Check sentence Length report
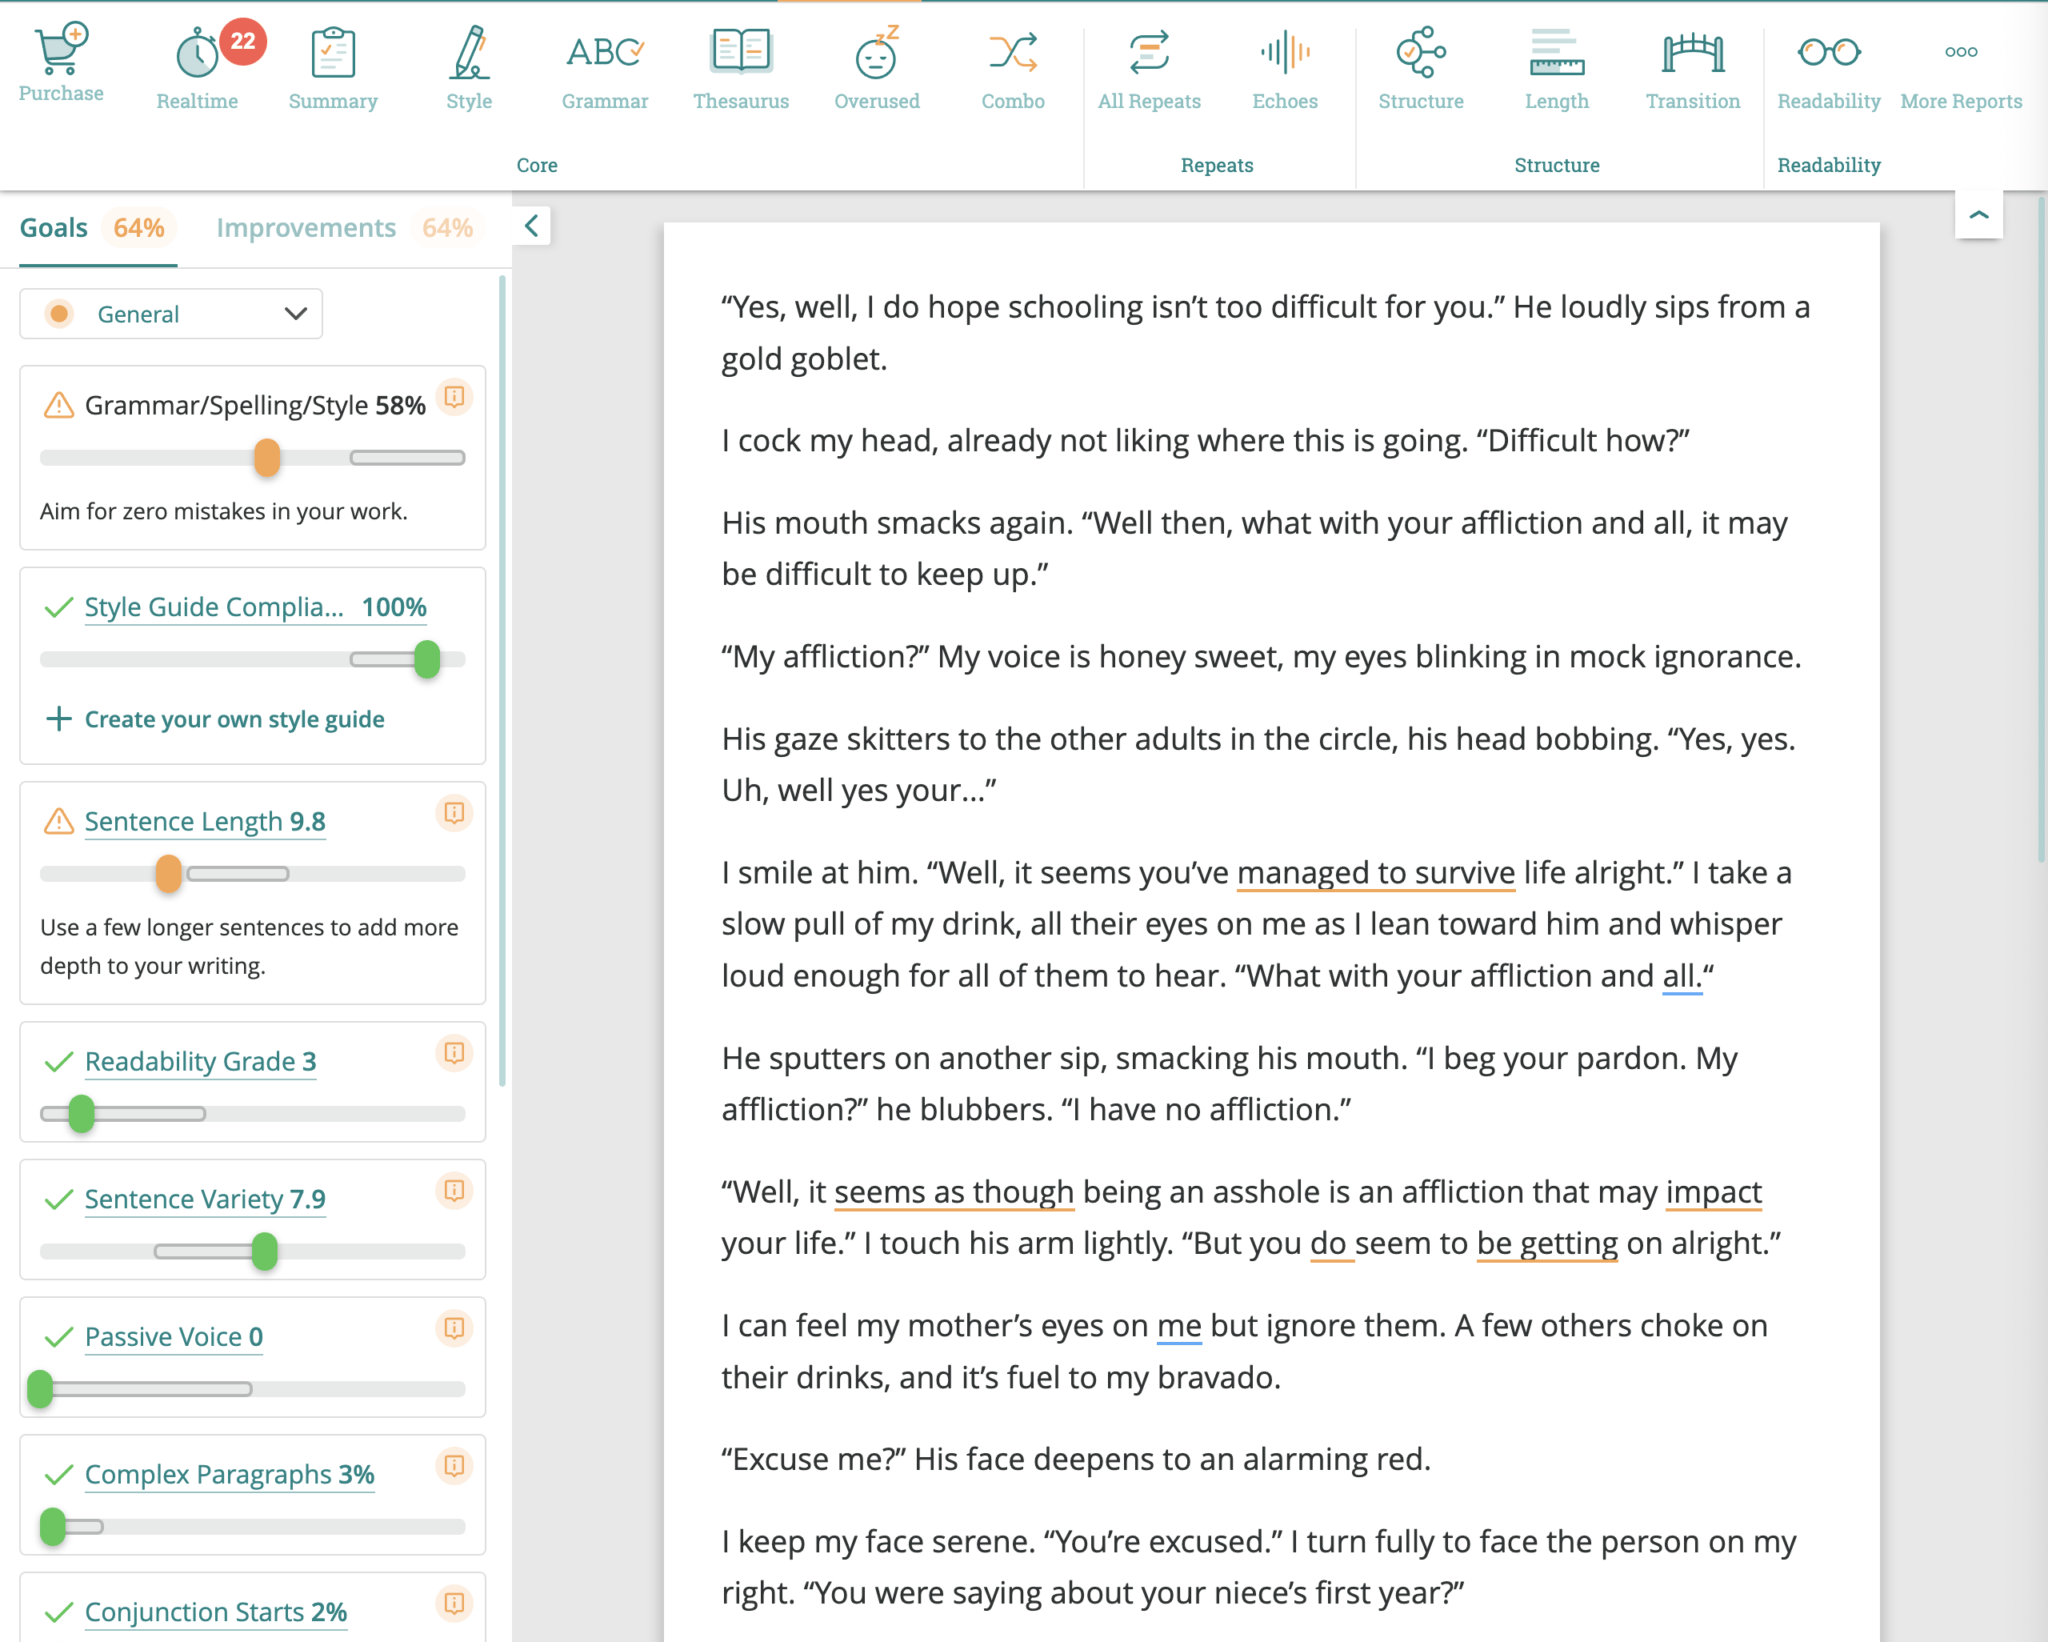Viewport: 2048px width, 1642px height. click(x=1557, y=65)
